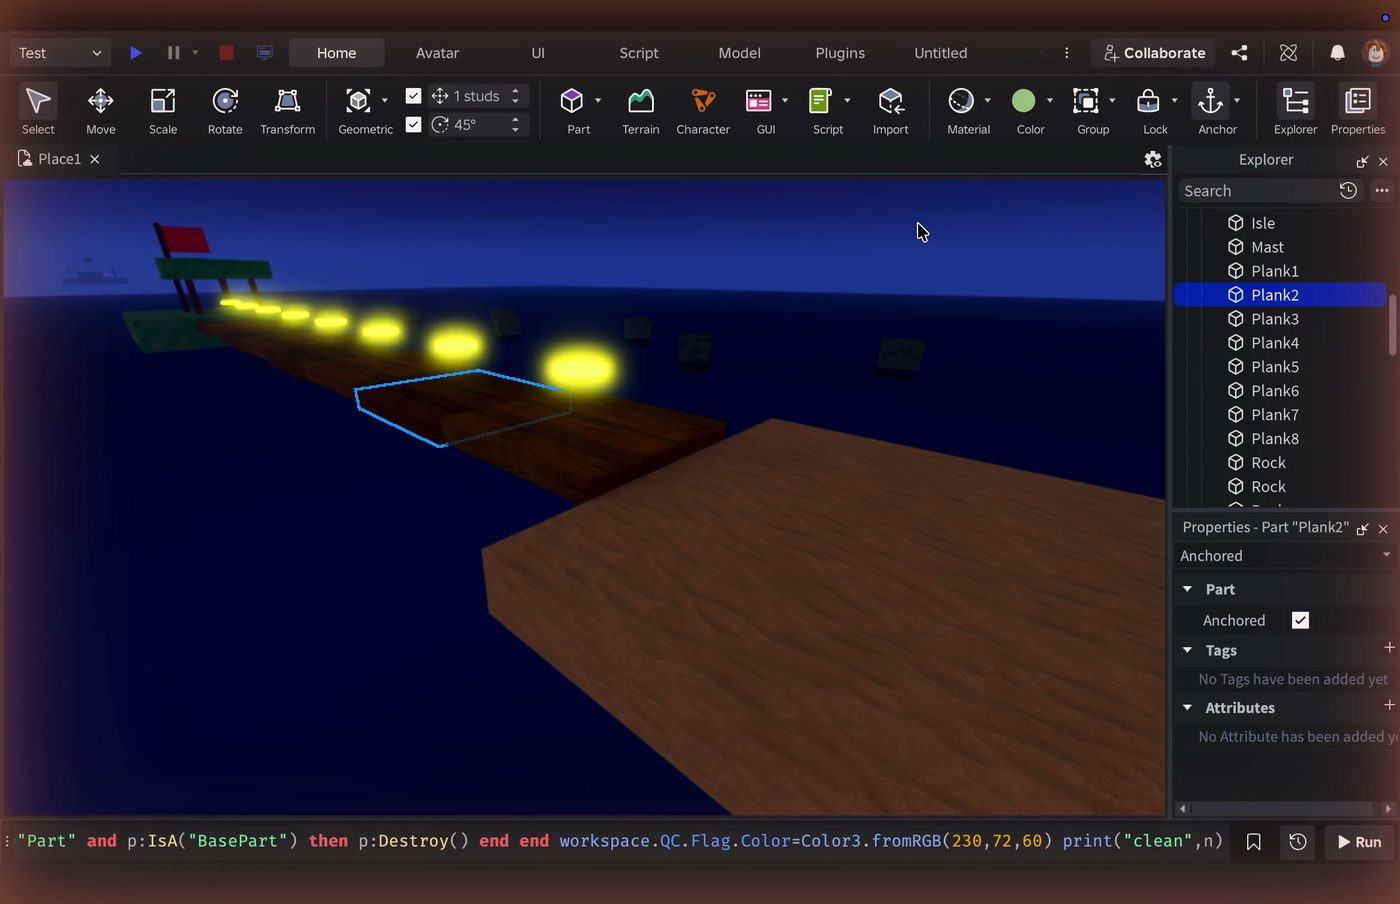Viewport: 1400px width, 904px height.
Task: Switch to the Avatar tab
Action: coord(437,53)
